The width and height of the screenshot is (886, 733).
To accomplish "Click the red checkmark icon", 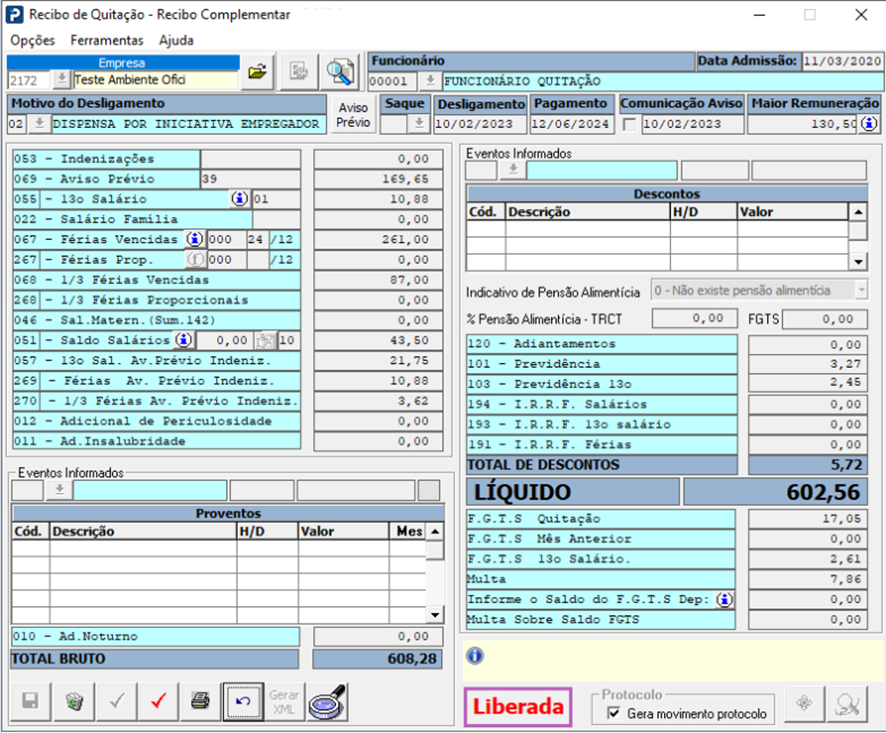I will pyautogui.click(x=158, y=701).
